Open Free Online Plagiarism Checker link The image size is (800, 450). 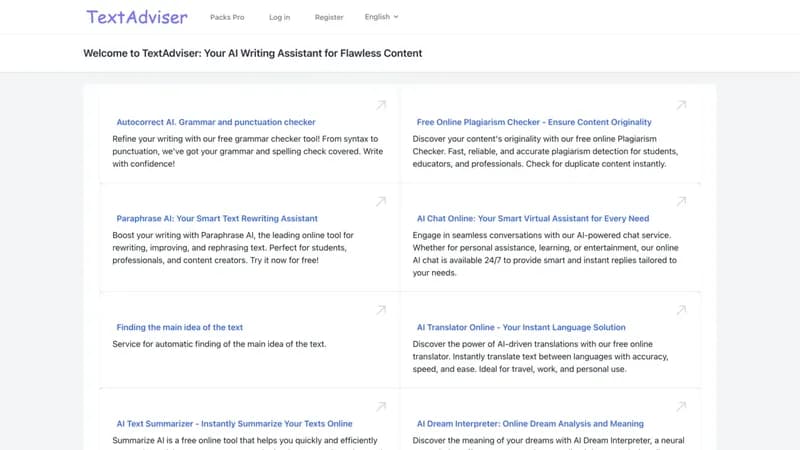534,122
